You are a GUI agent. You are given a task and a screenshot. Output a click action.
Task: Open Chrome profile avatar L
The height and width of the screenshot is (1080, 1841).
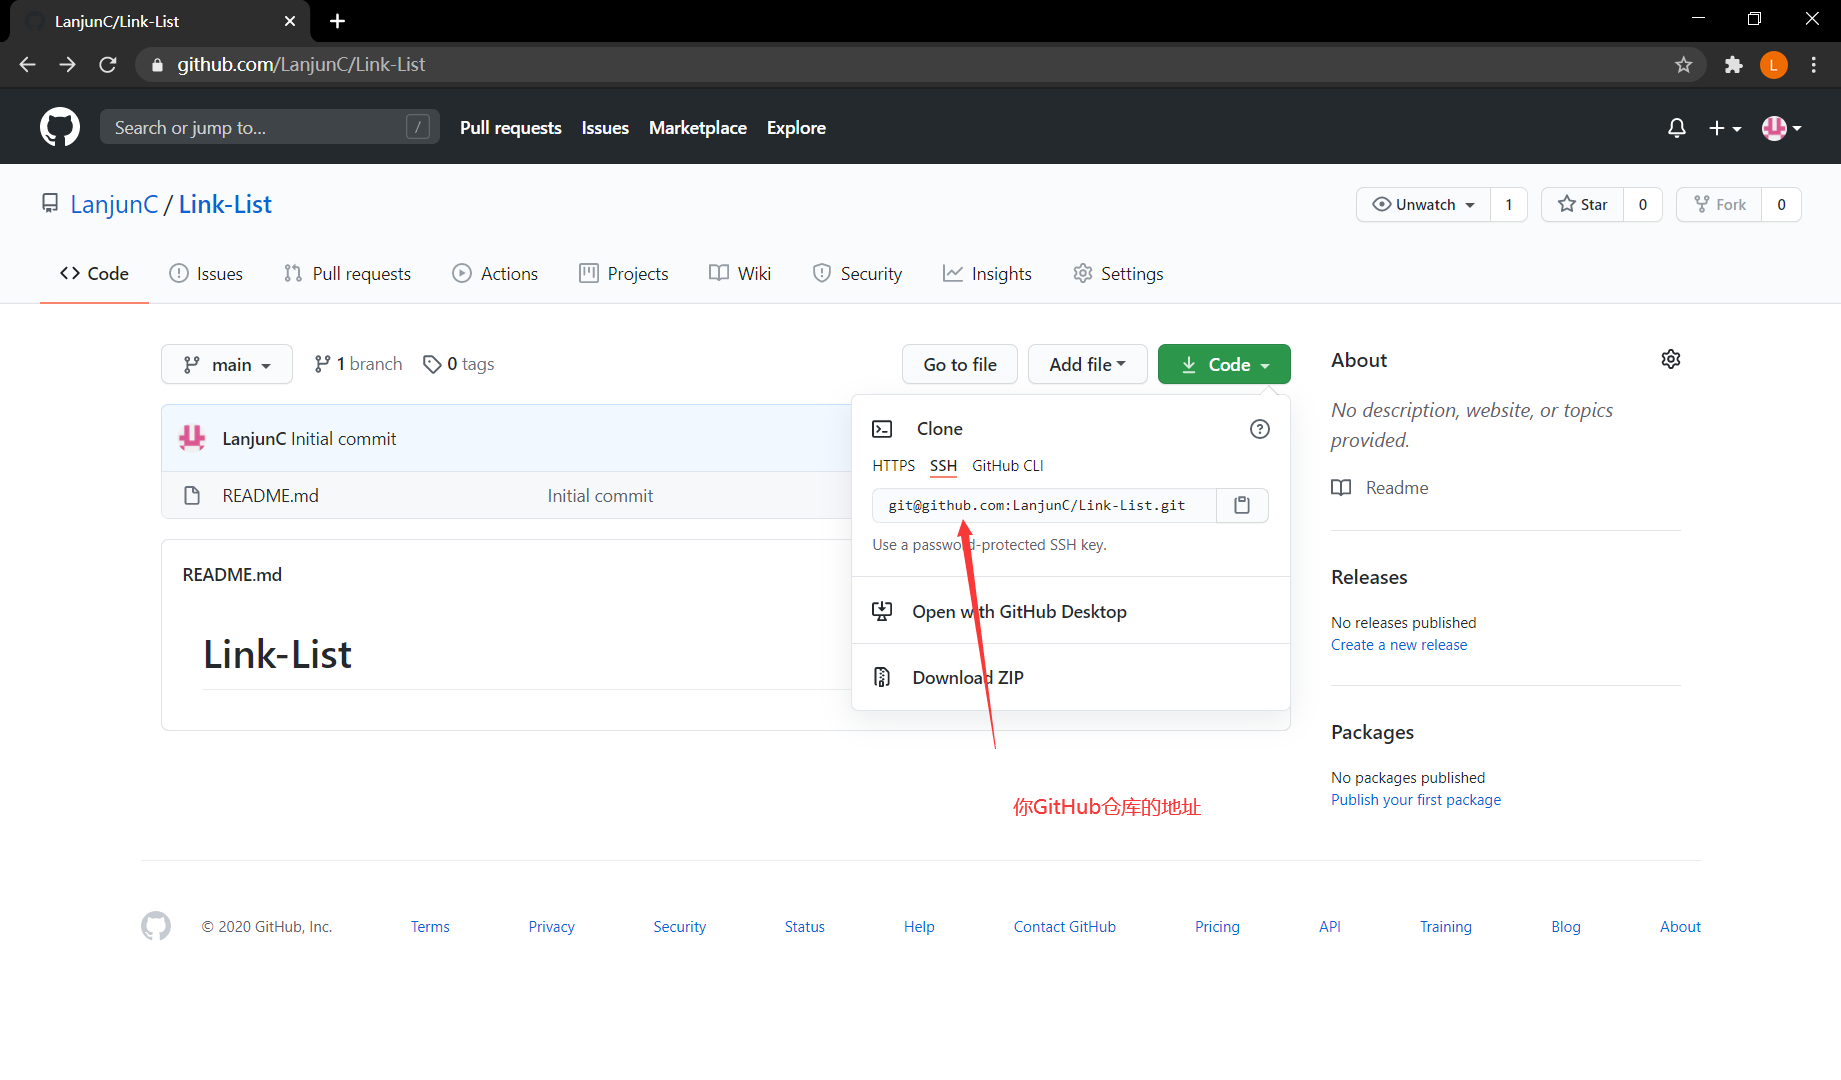click(x=1774, y=65)
